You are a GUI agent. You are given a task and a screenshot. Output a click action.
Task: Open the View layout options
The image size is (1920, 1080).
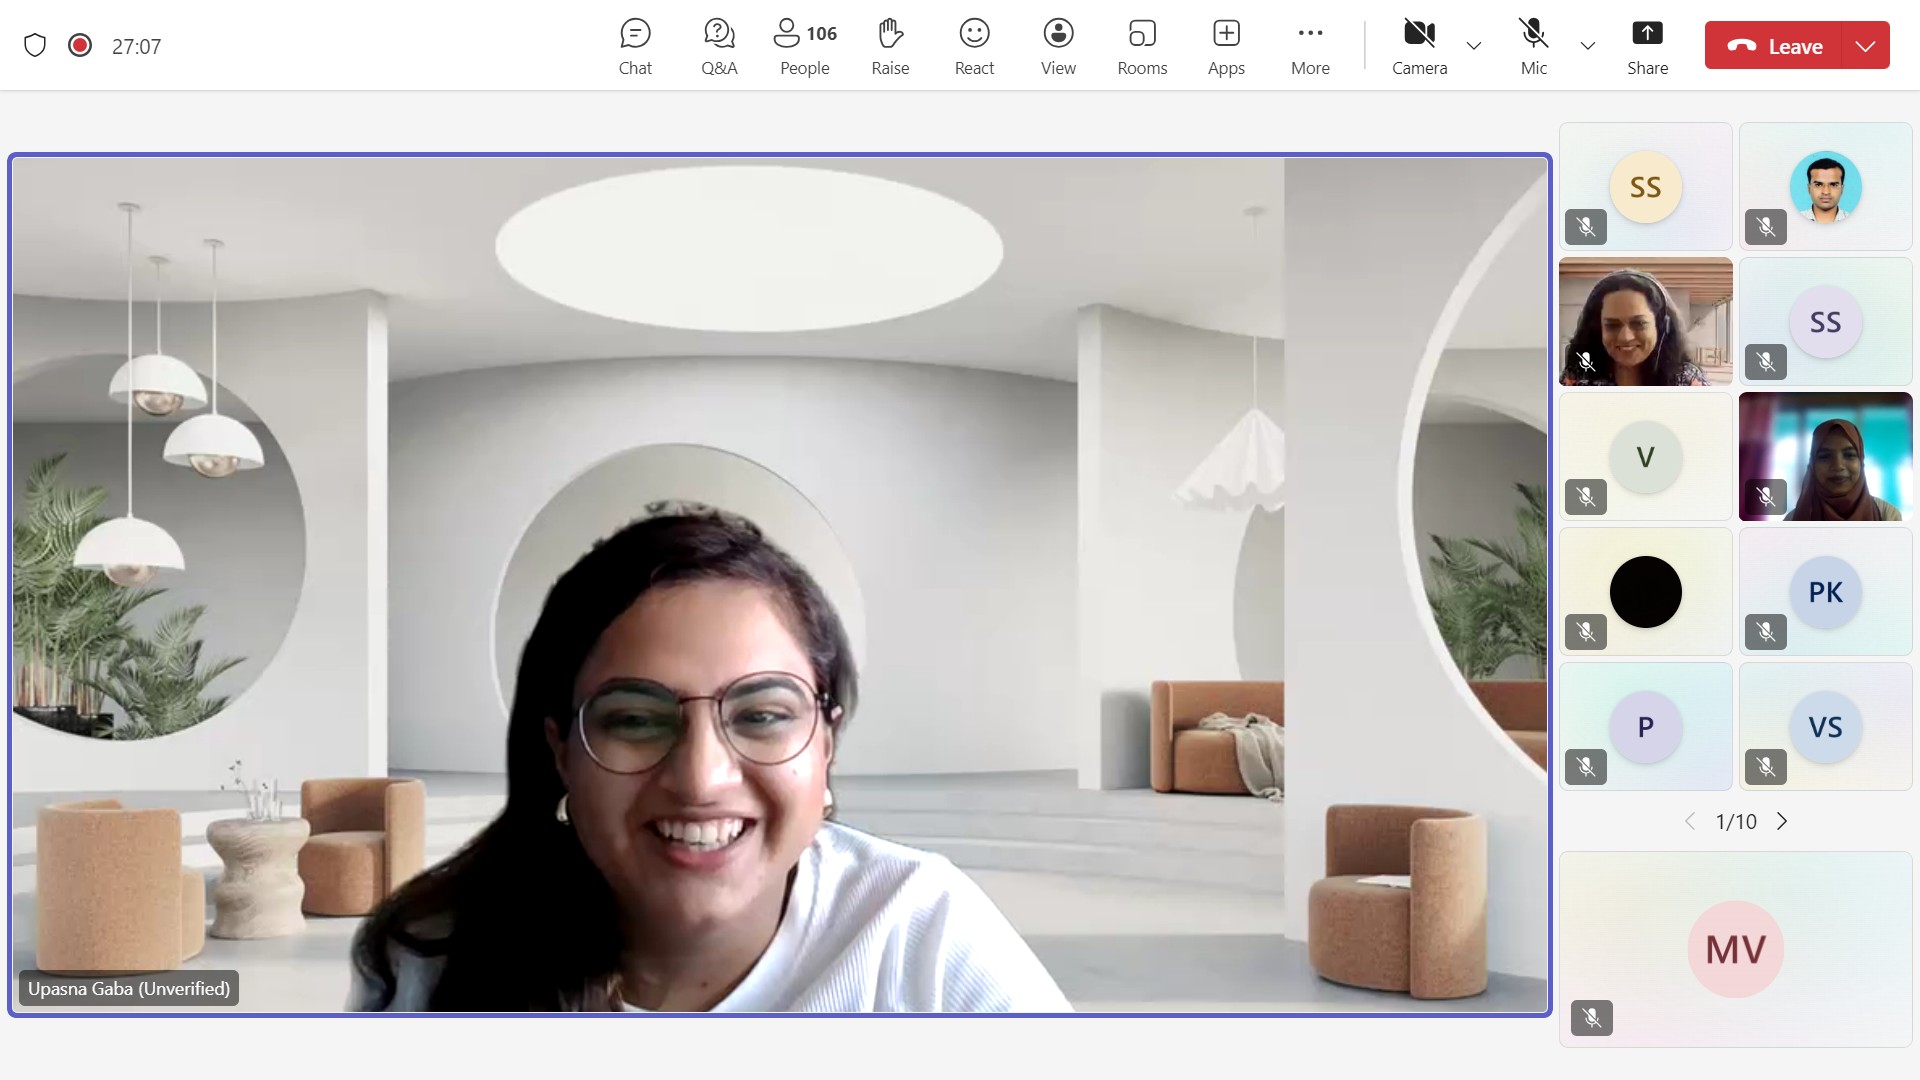(x=1058, y=46)
